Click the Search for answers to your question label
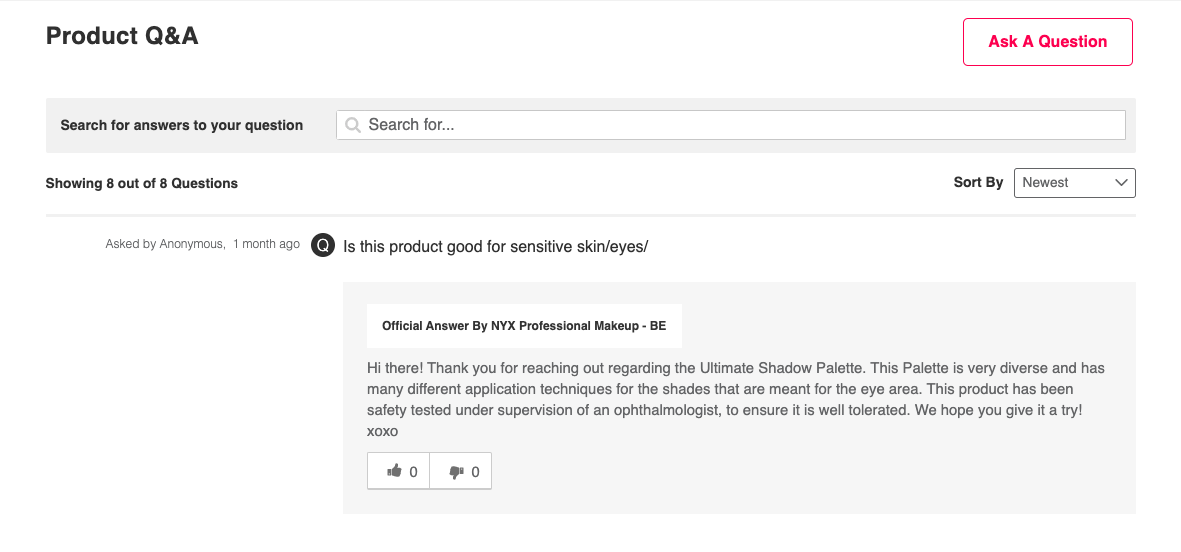1181x552 pixels. click(x=182, y=125)
